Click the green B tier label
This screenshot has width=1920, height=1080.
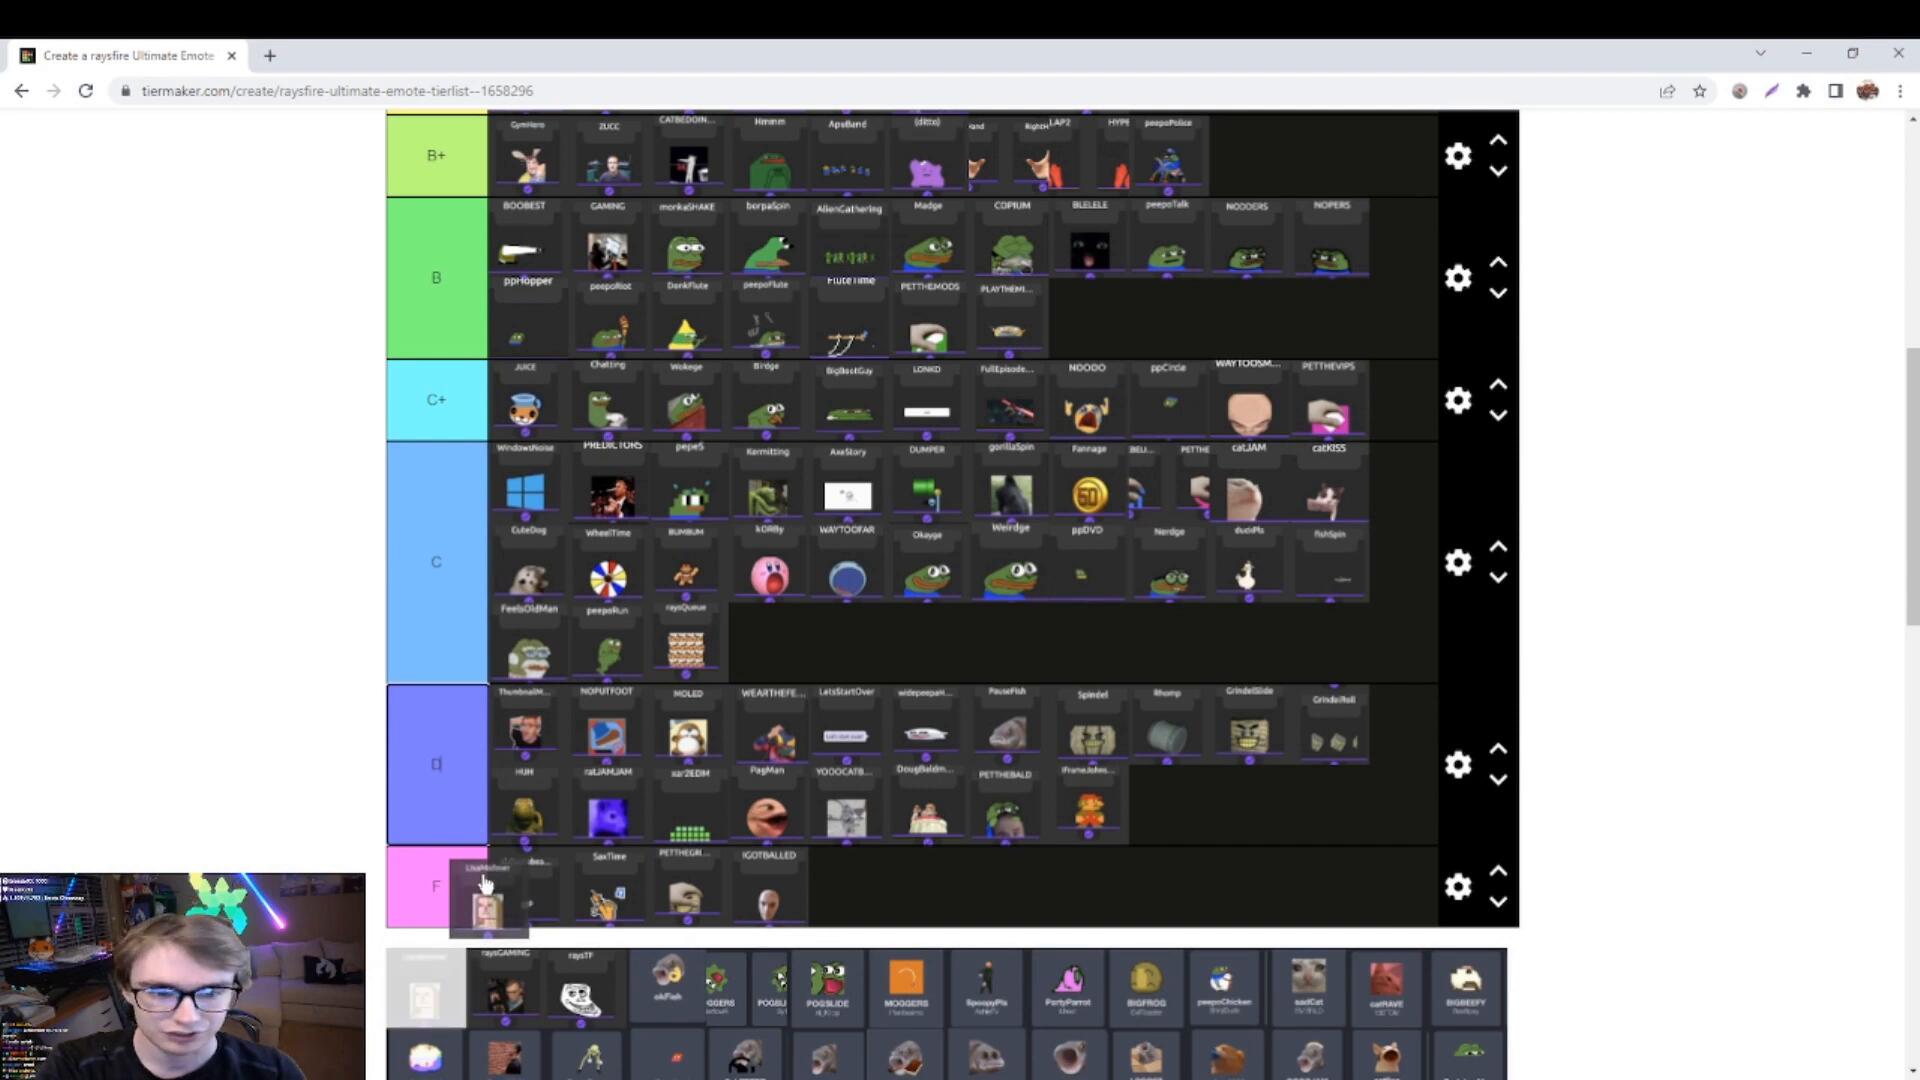coord(436,278)
